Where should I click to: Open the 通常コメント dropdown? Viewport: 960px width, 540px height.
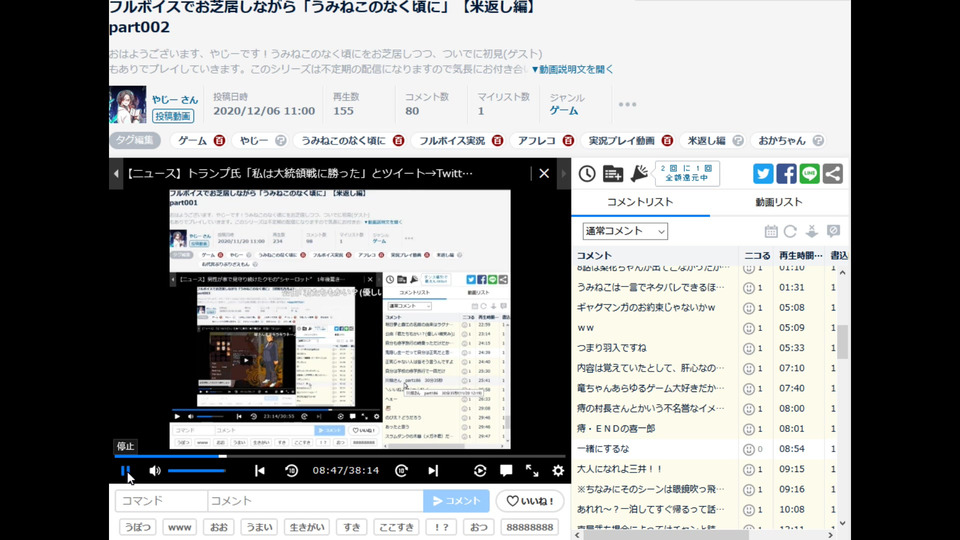(624, 231)
